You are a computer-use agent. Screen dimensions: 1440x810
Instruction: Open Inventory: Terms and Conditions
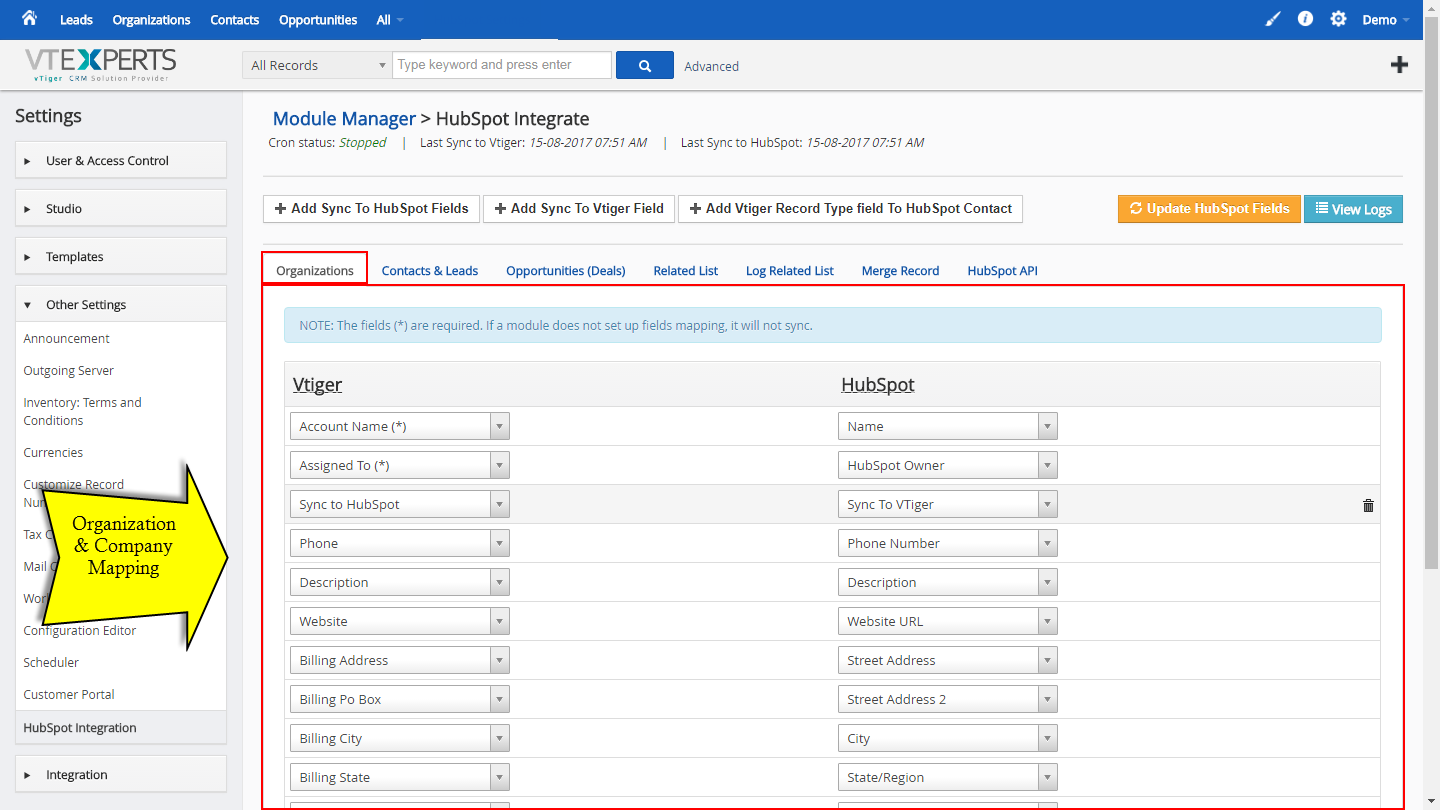(83, 411)
